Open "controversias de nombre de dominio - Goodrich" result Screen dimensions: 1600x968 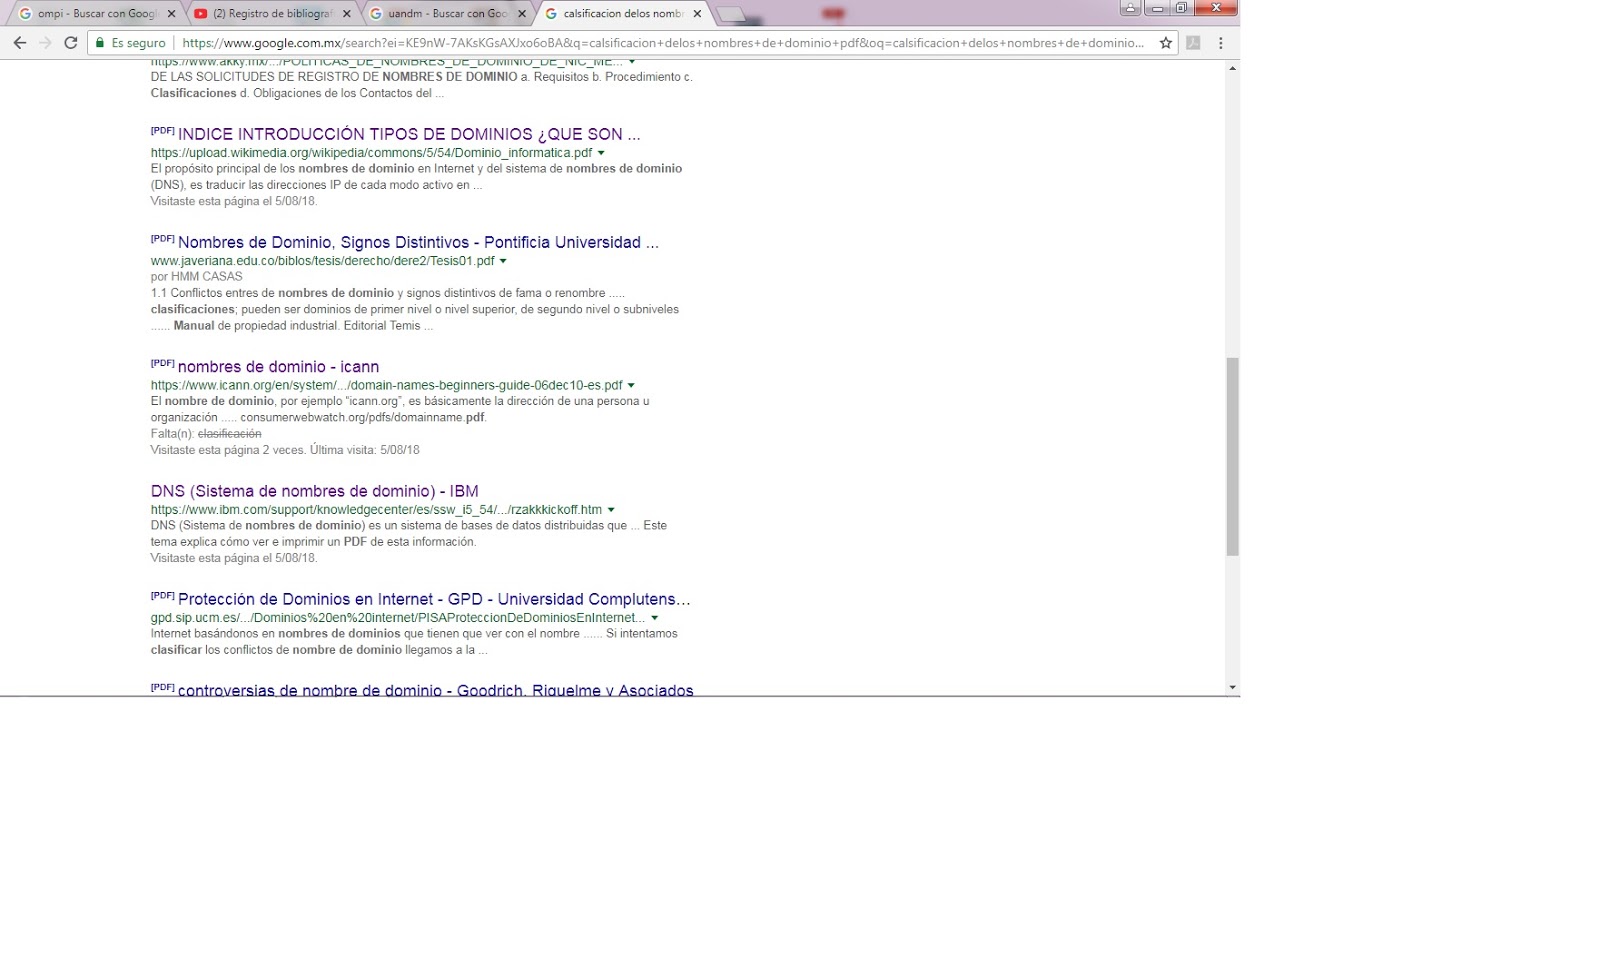pyautogui.click(x=435, y=690)
